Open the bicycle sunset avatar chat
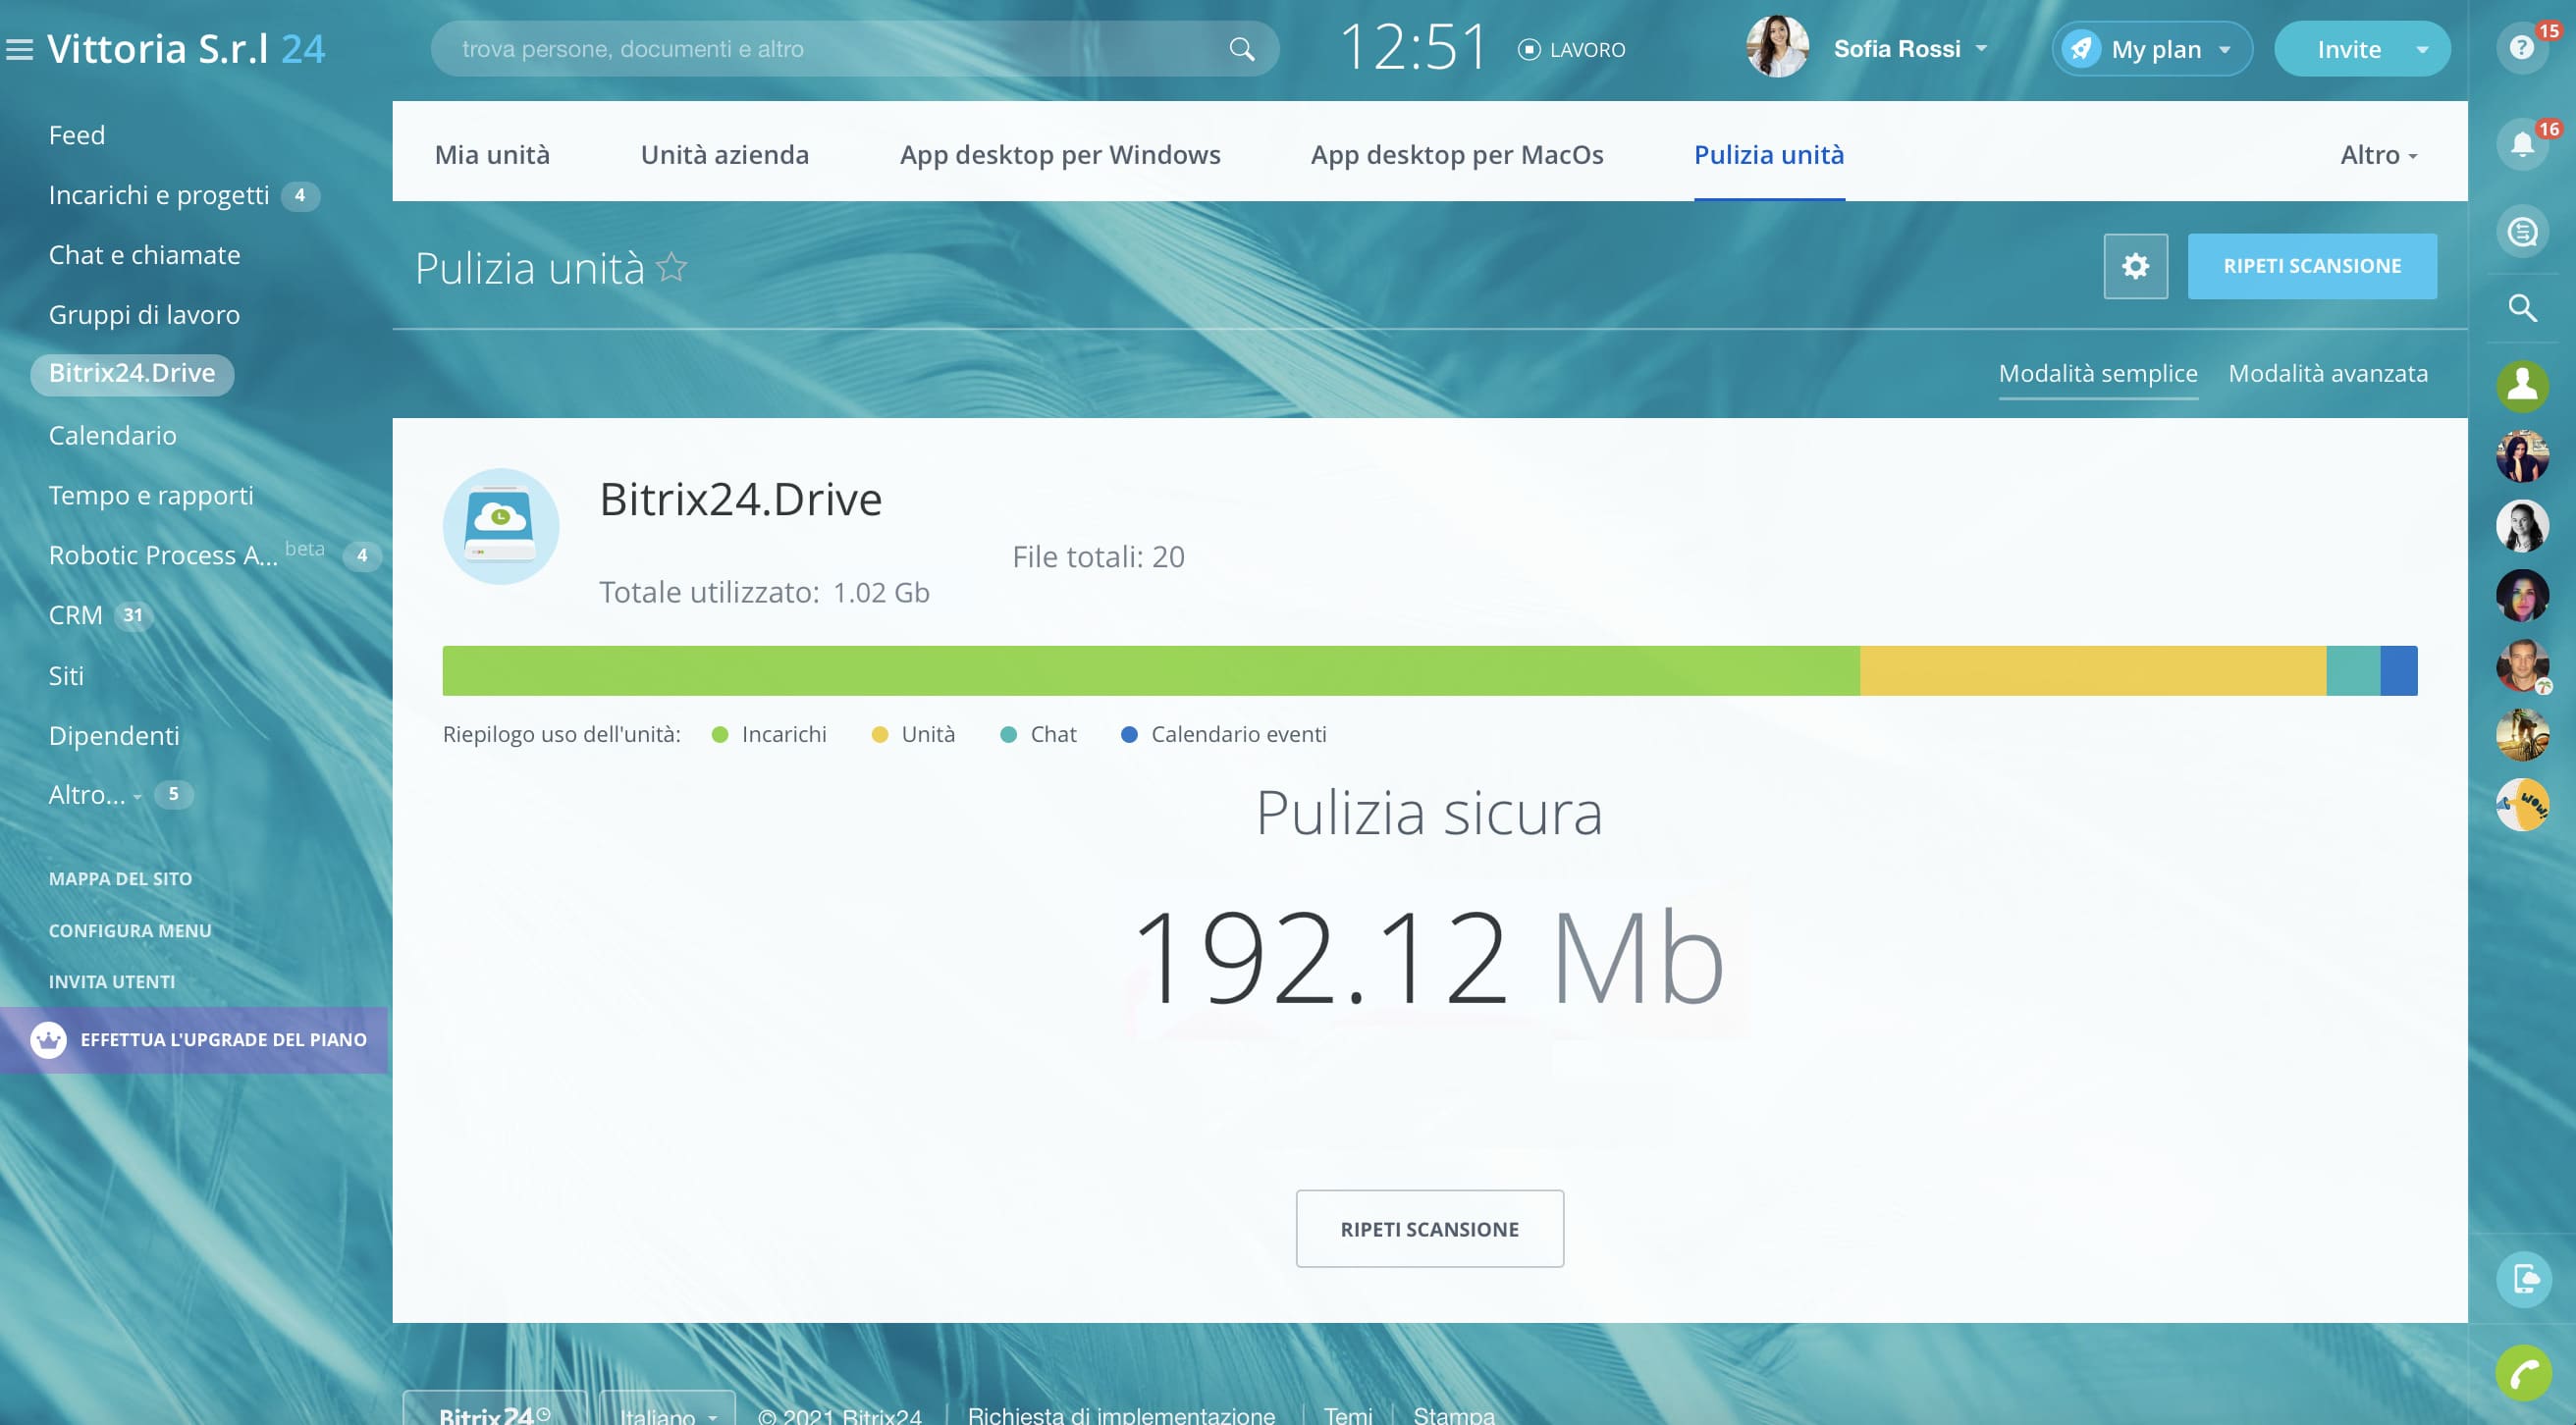 click(x=2522, y=735)
